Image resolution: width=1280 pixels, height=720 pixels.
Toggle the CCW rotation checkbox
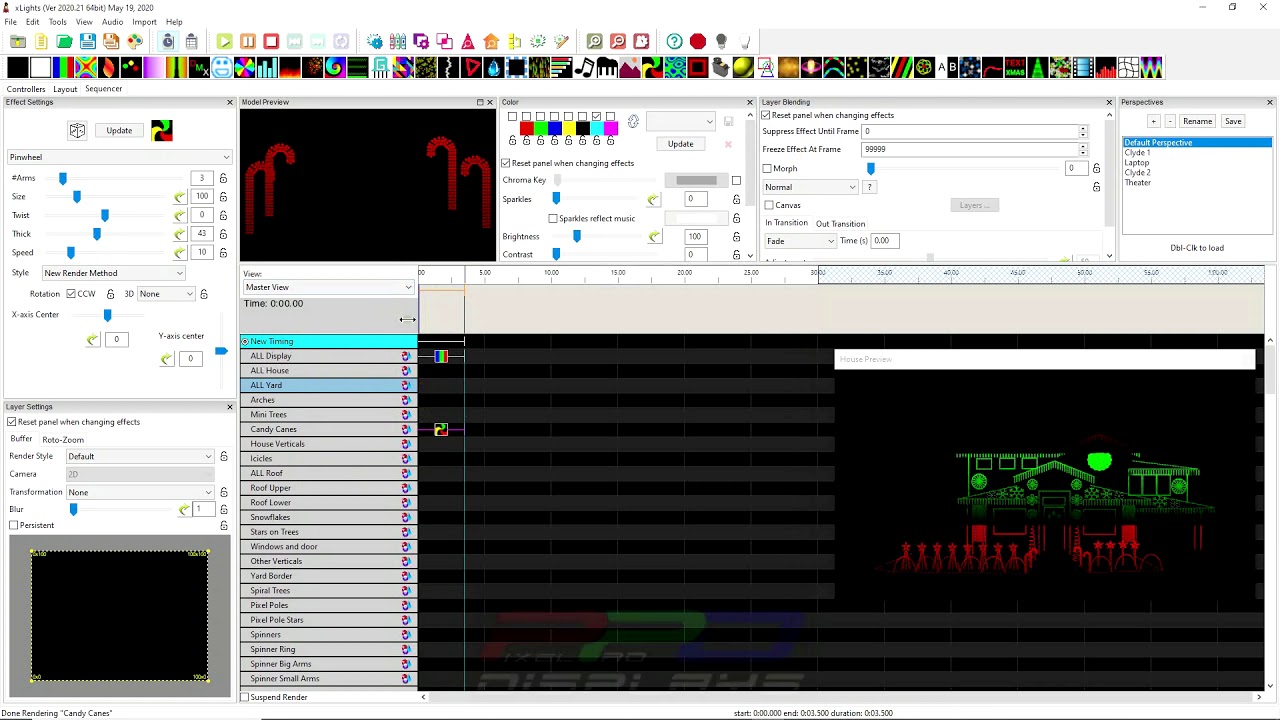[71, 294]
